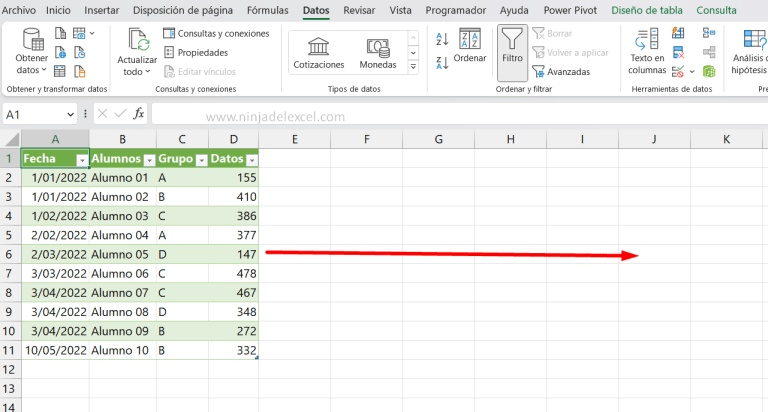Open the Alumnos column filter dropdown
The height and width of the screenshot is (412, 768).
point(149,160)
